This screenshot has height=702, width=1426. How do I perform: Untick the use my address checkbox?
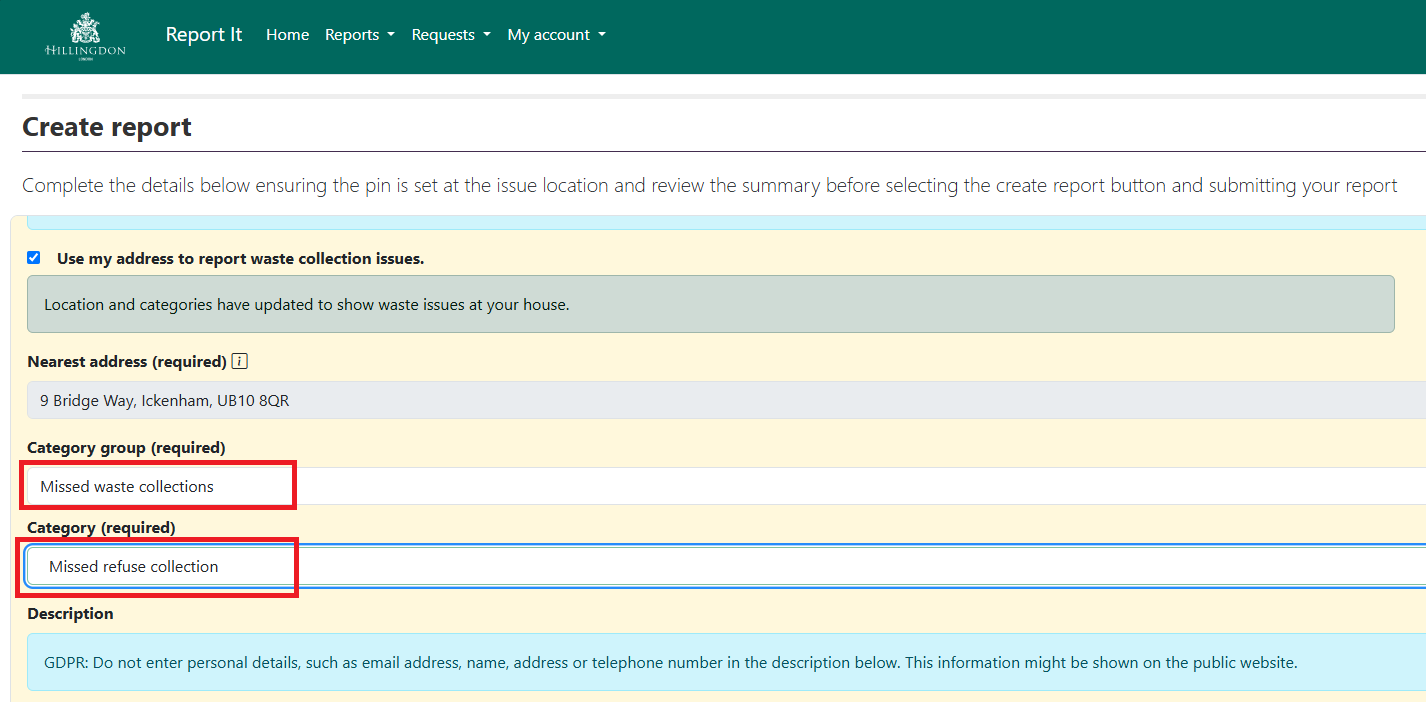click(x=34, y=258)
